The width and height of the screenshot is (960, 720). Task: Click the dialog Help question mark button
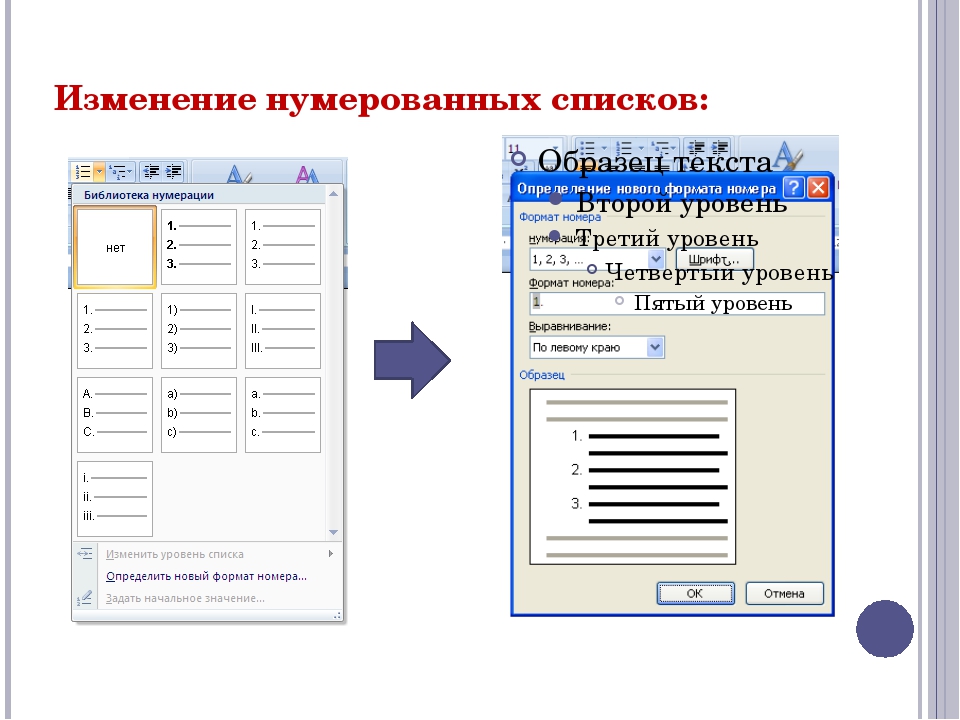tap(793, 187)
